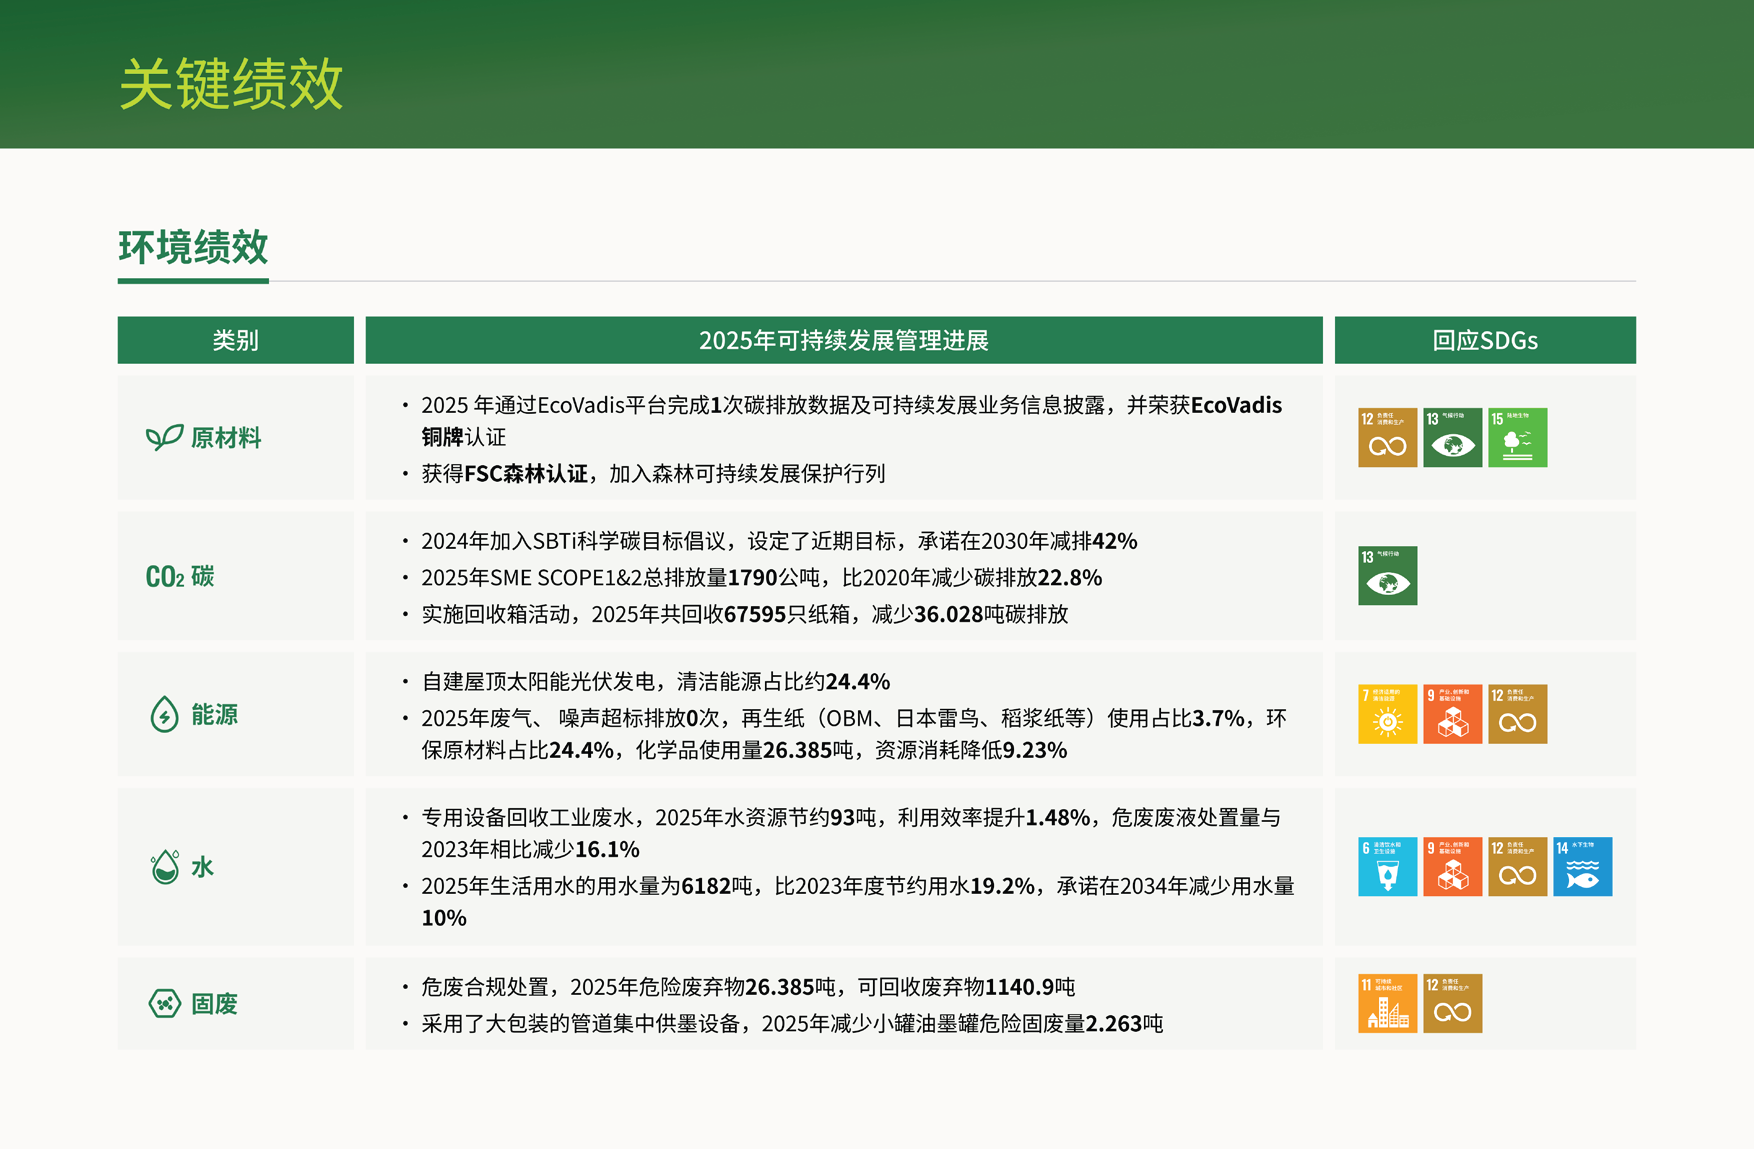Select the 关键绩效 page title
The image size is (1754, 1149).
tap(231, 83)
